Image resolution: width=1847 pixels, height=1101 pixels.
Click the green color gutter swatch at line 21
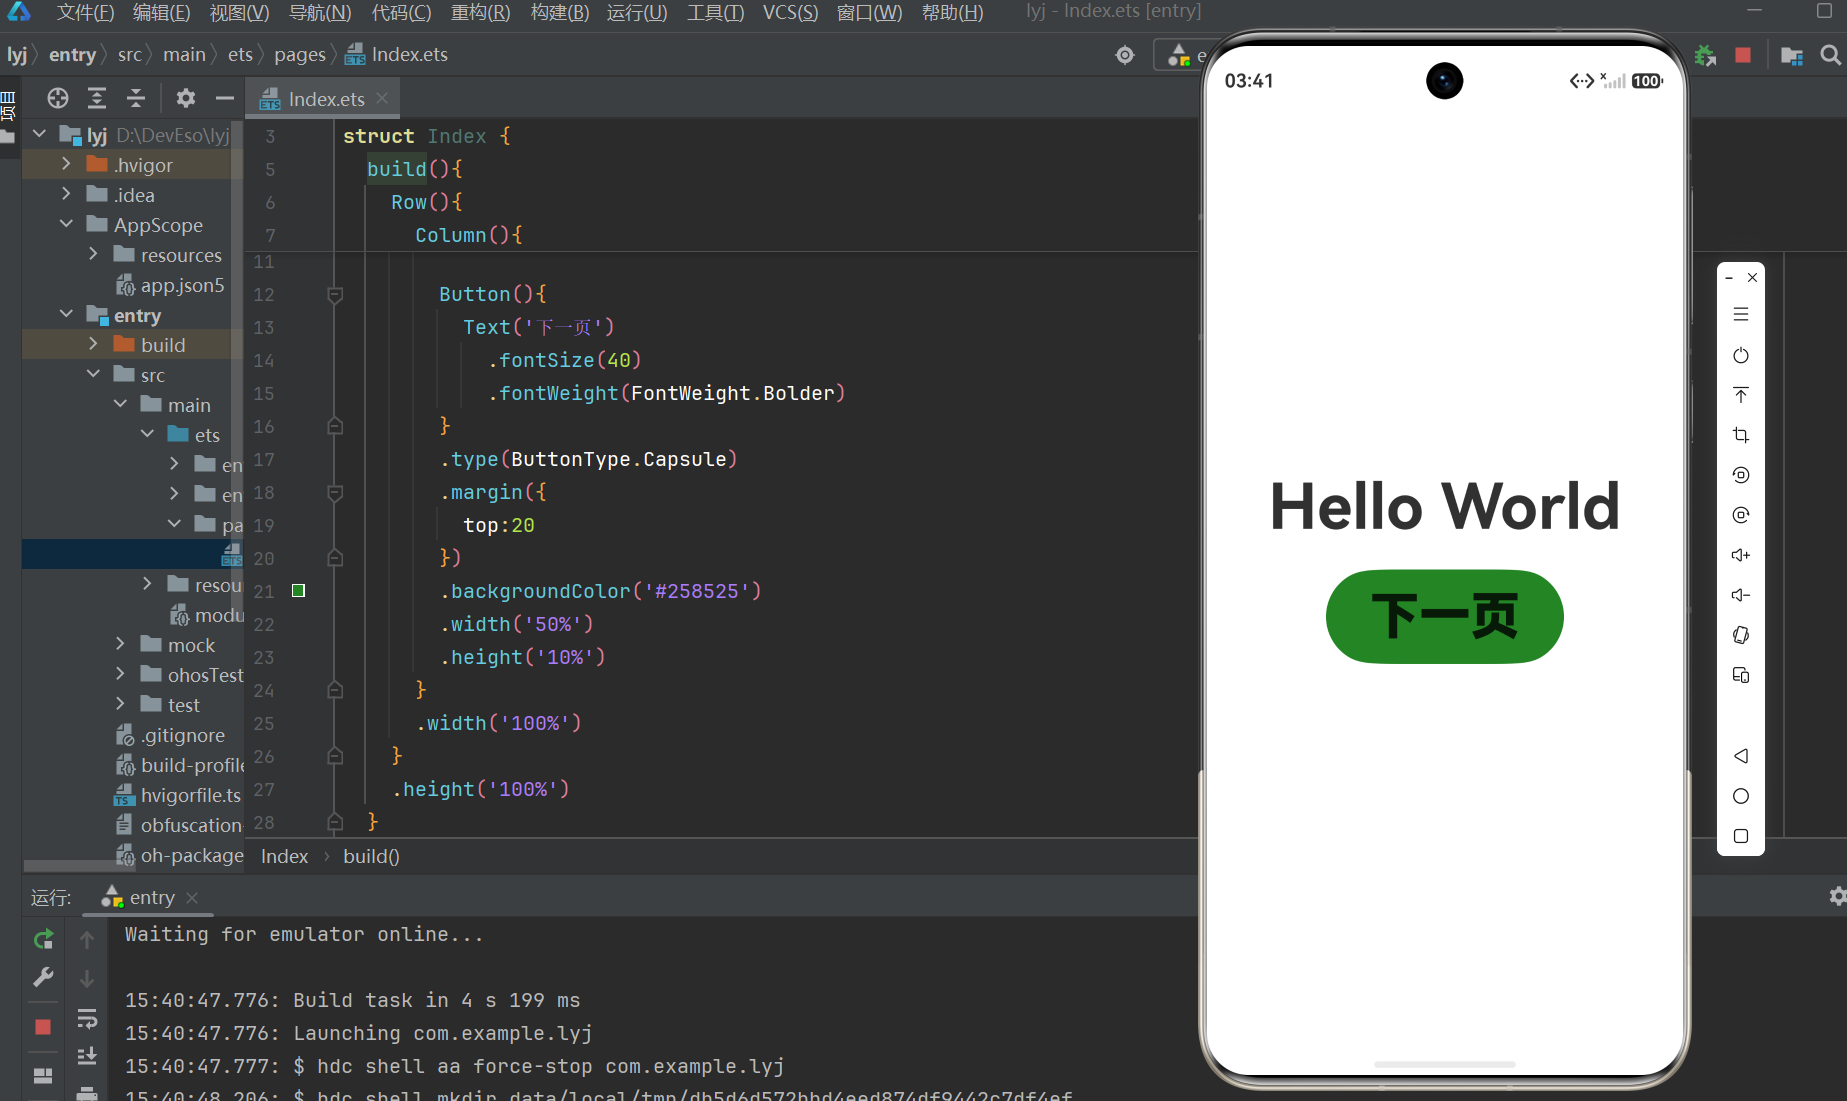(298, 591)
